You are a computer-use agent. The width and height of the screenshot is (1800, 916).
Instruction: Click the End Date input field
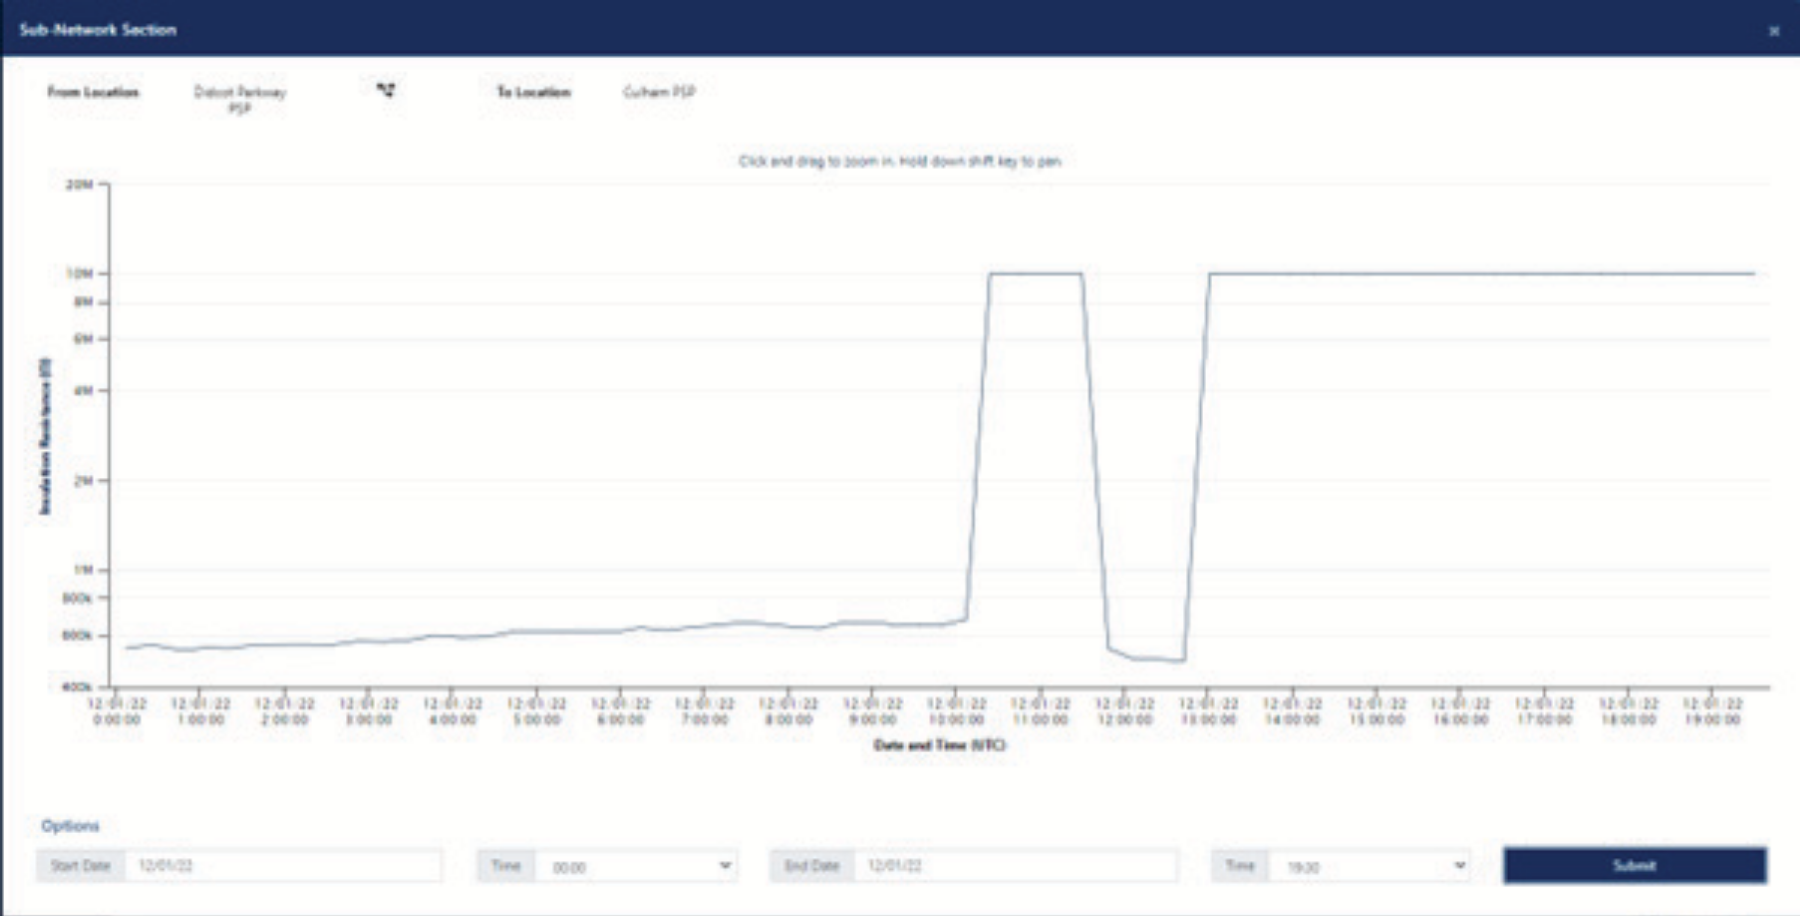point(1015,866)
